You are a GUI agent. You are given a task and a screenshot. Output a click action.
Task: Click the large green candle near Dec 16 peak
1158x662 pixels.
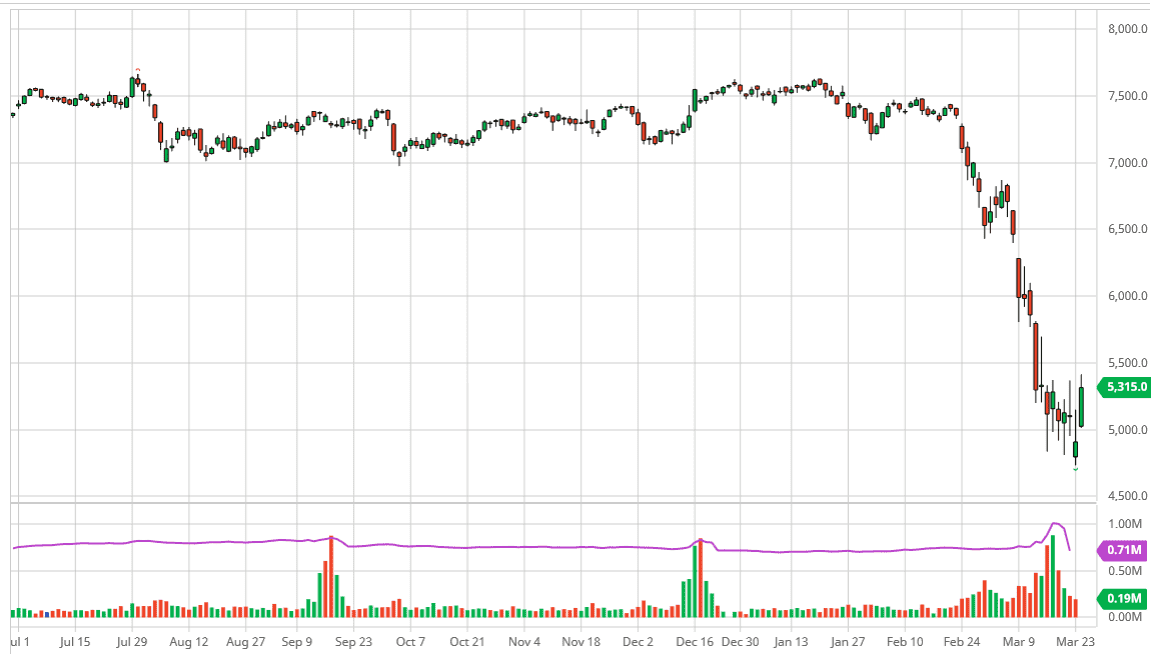[694, 98]
